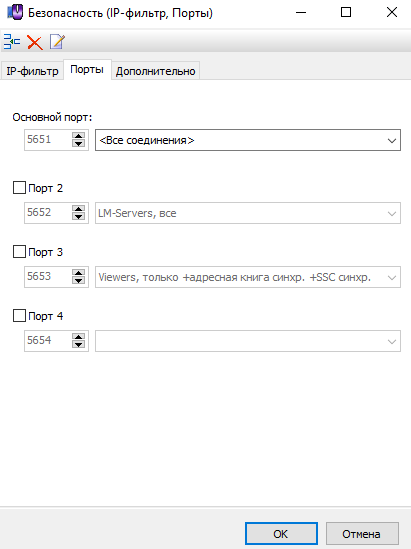Viewport: 411px width, 549px height.
Task: Click the red X delete icon
Action: pos(35,42)
